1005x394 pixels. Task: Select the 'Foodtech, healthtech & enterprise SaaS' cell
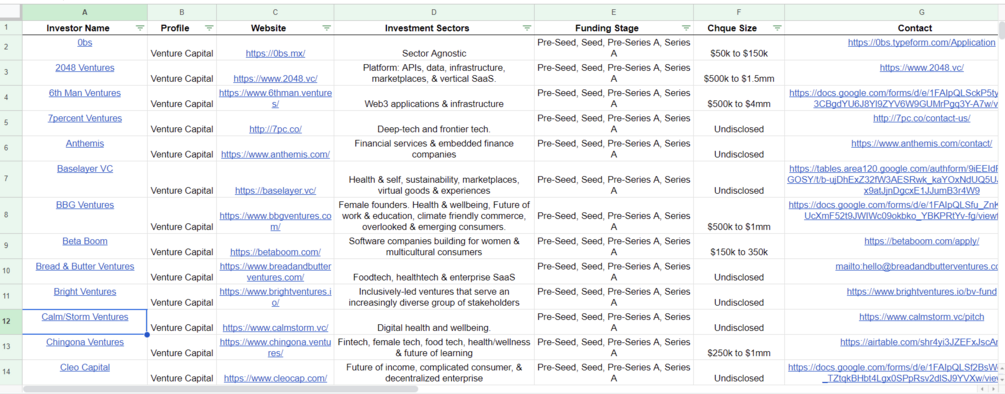[435, 272]
